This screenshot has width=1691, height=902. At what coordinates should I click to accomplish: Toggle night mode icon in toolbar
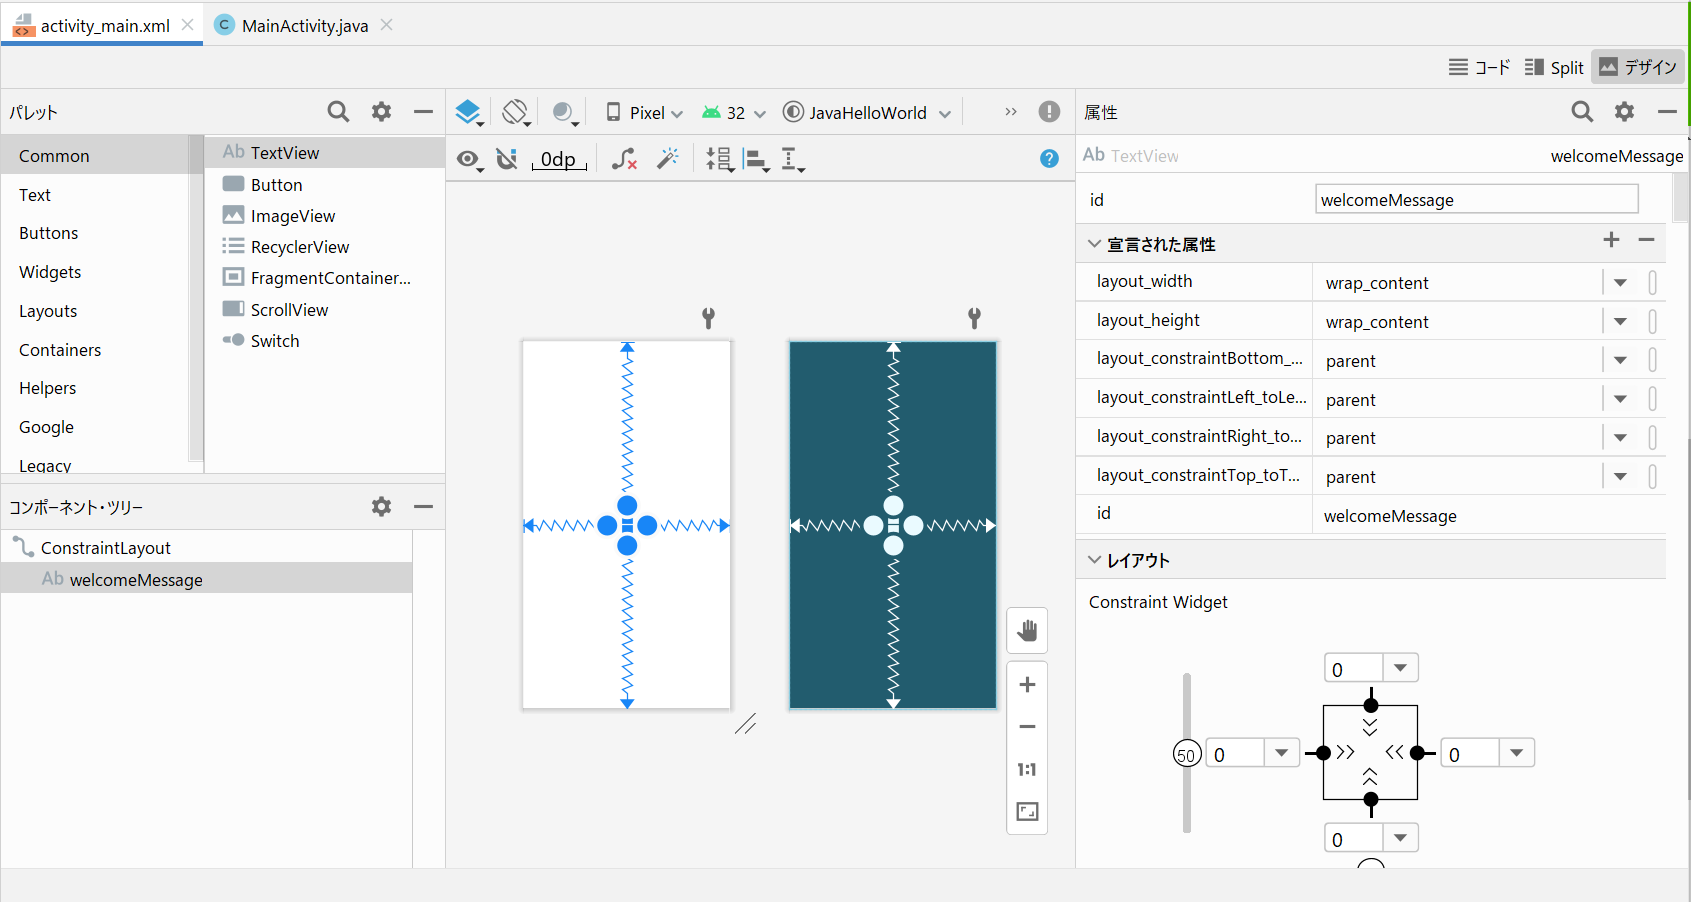point(565,112)
